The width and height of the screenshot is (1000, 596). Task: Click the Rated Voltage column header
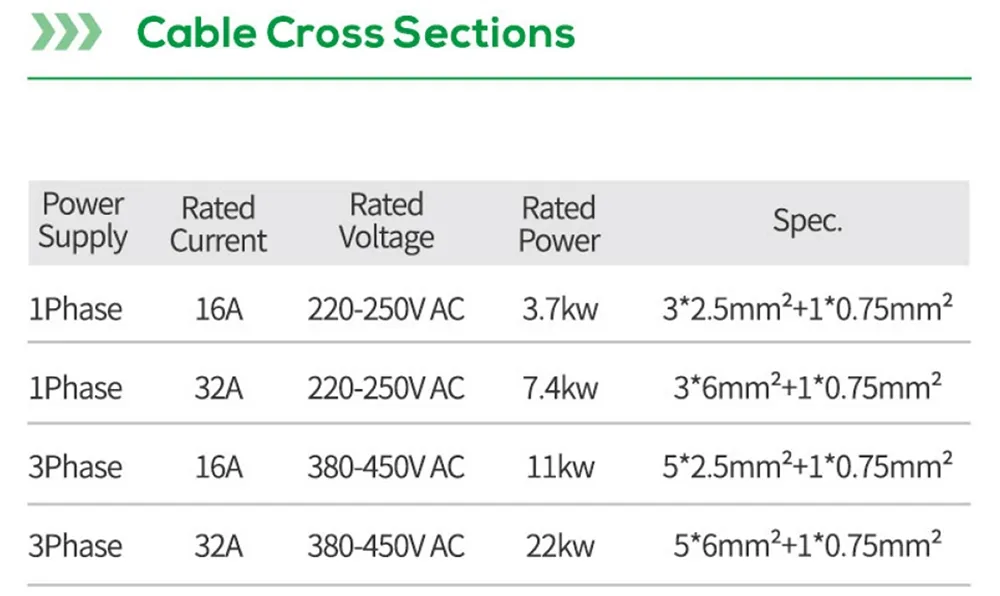[x=386, y=221]
